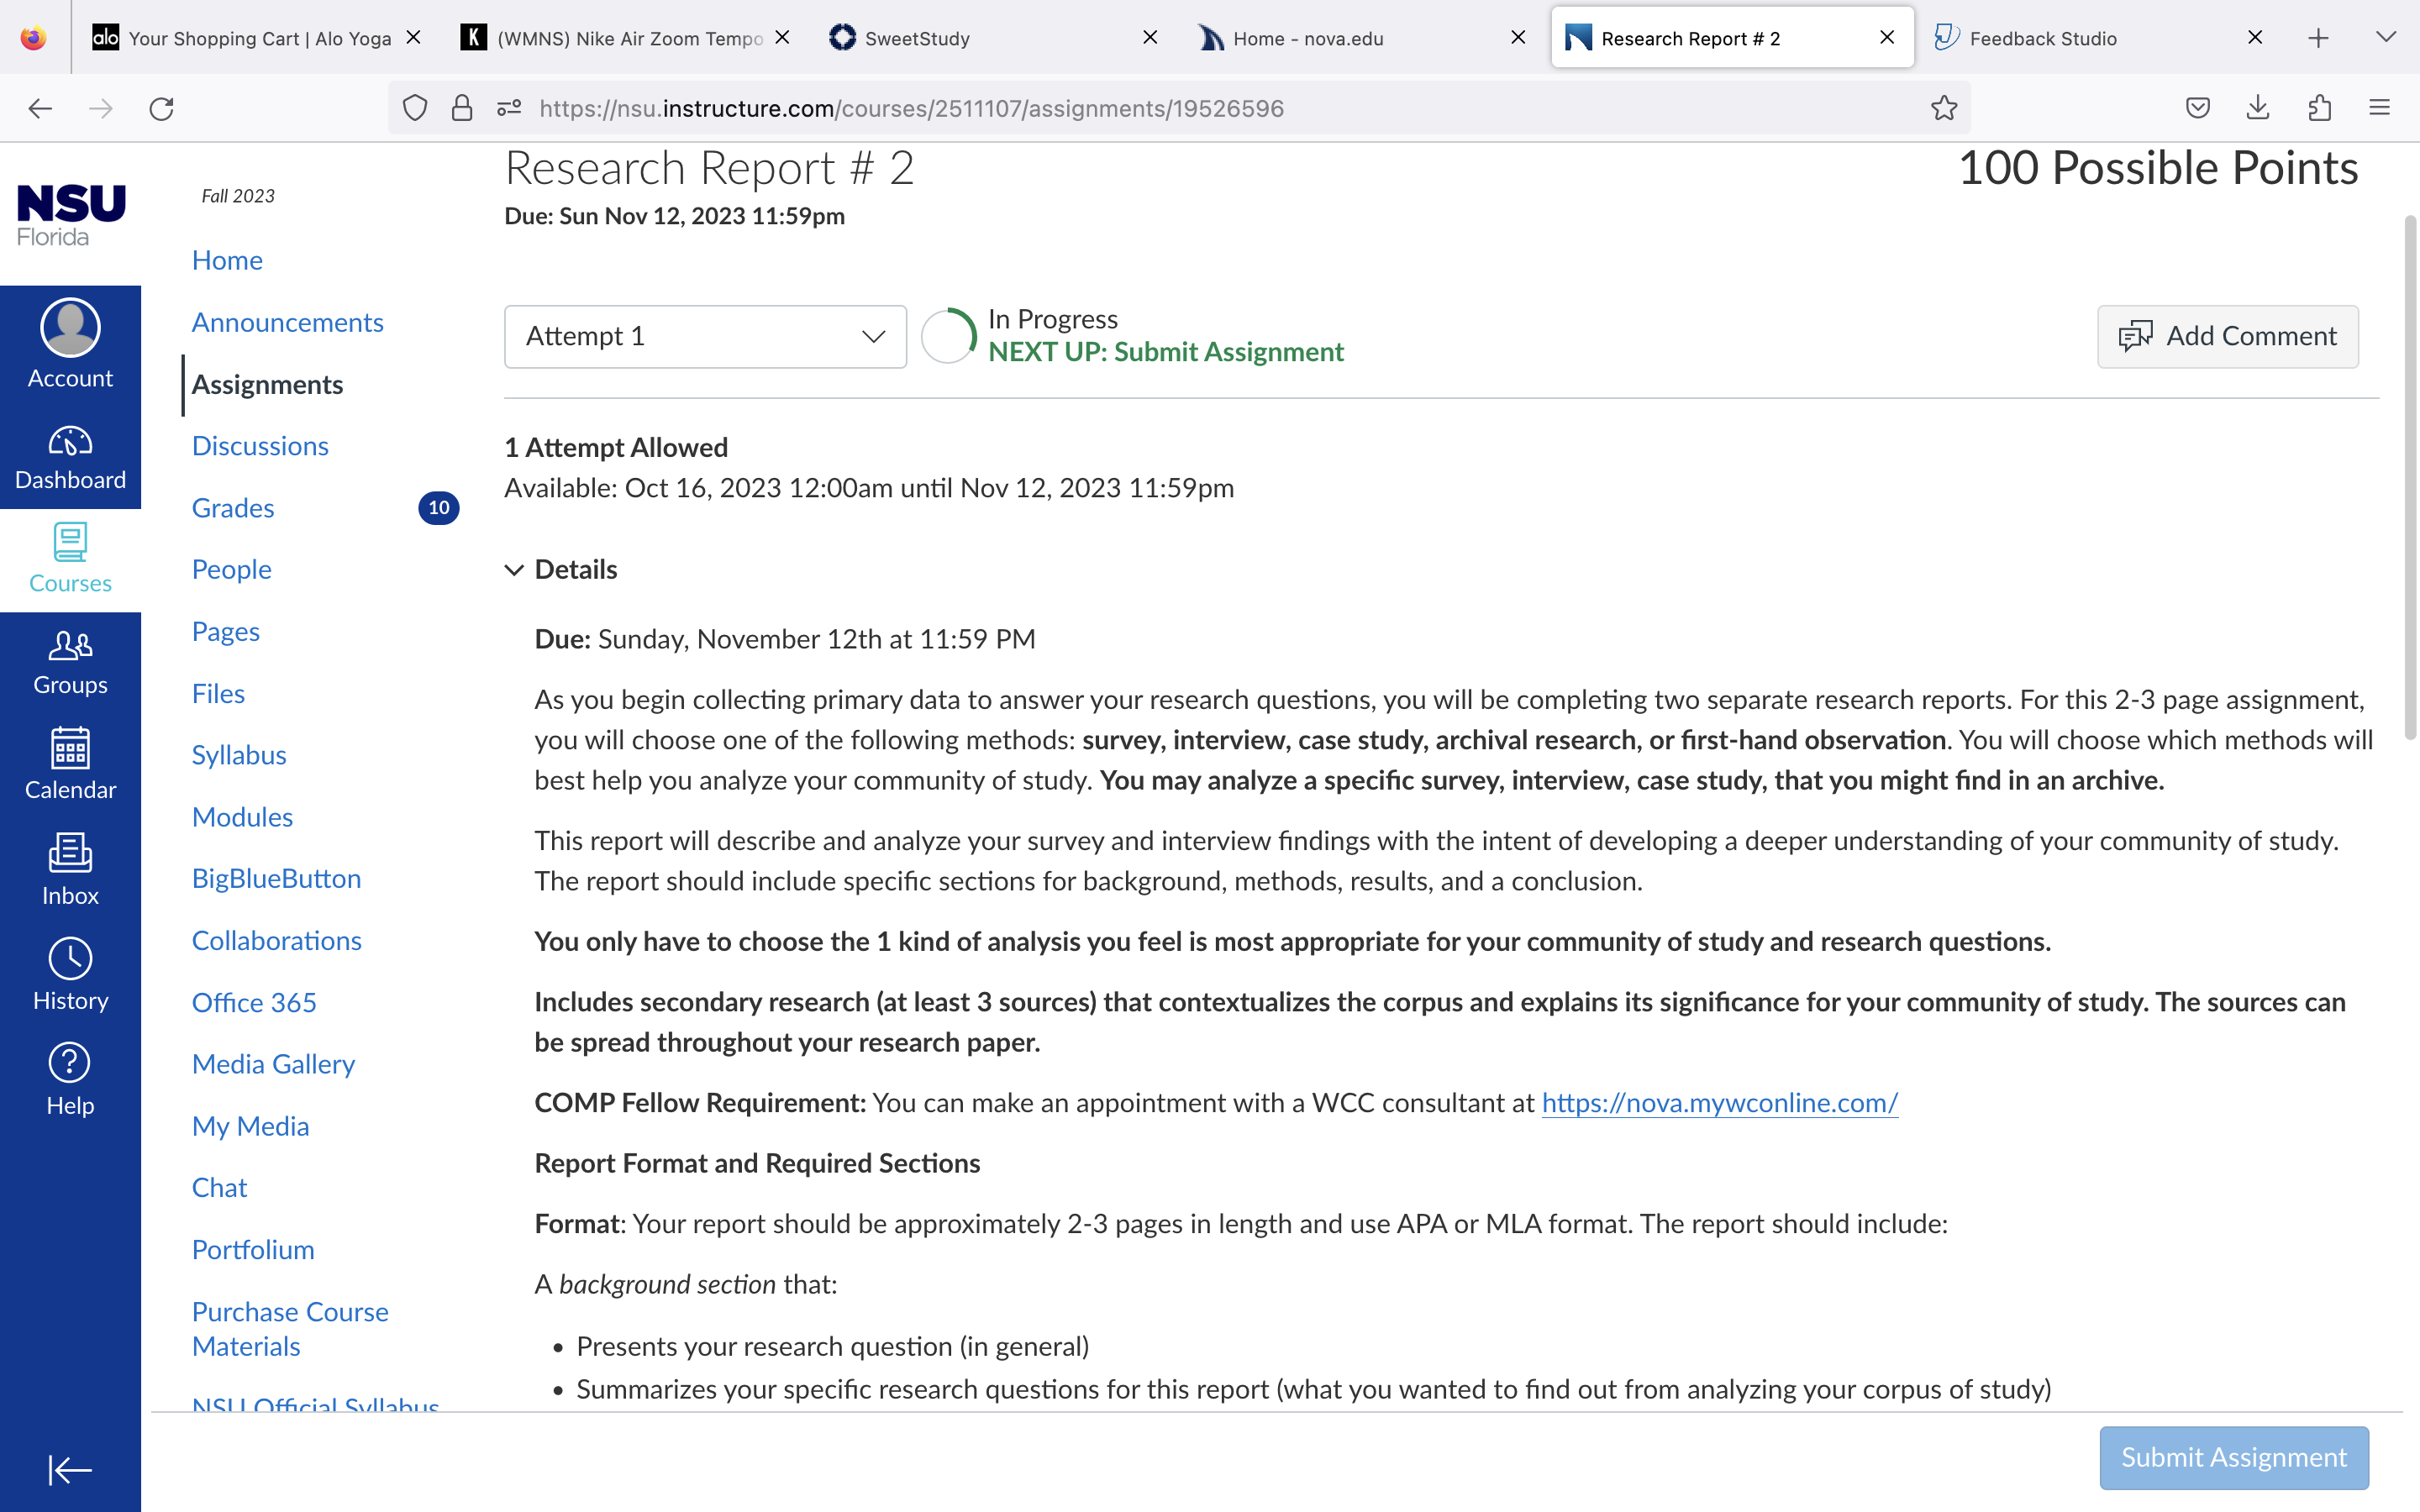Open the Inbox icon
The width and height of the screenshot is (2420, 1512).
coord(70,853)
